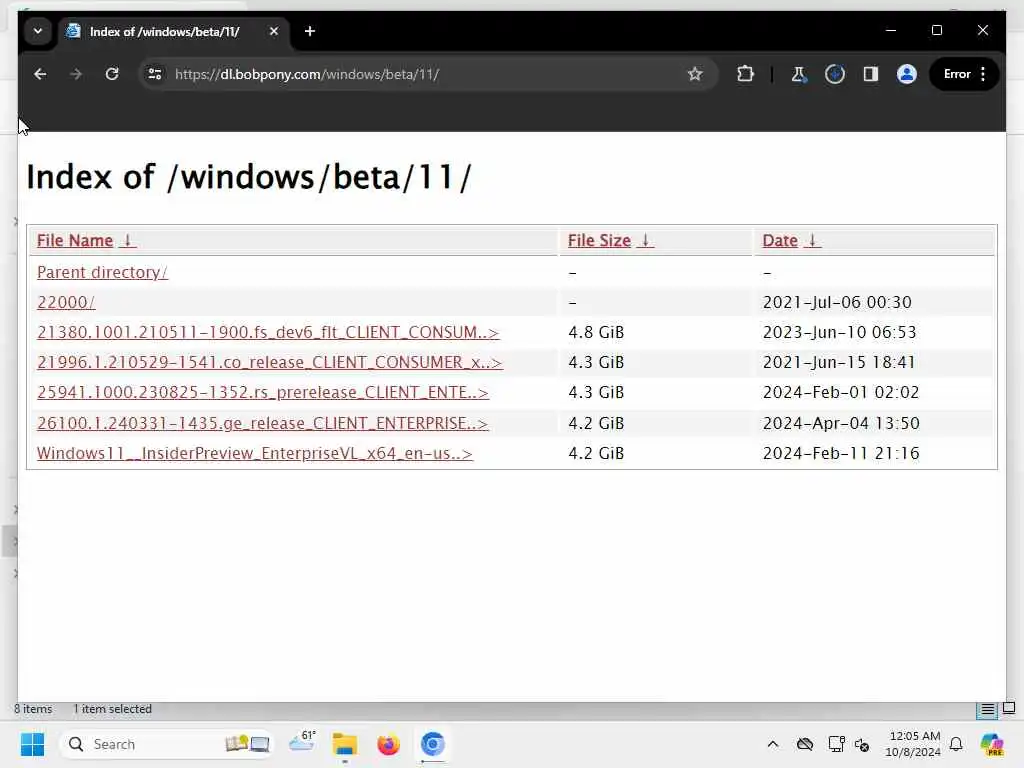Open the muted volume tray icon
Screen dimensions: 1024x768
click(862, 744)
